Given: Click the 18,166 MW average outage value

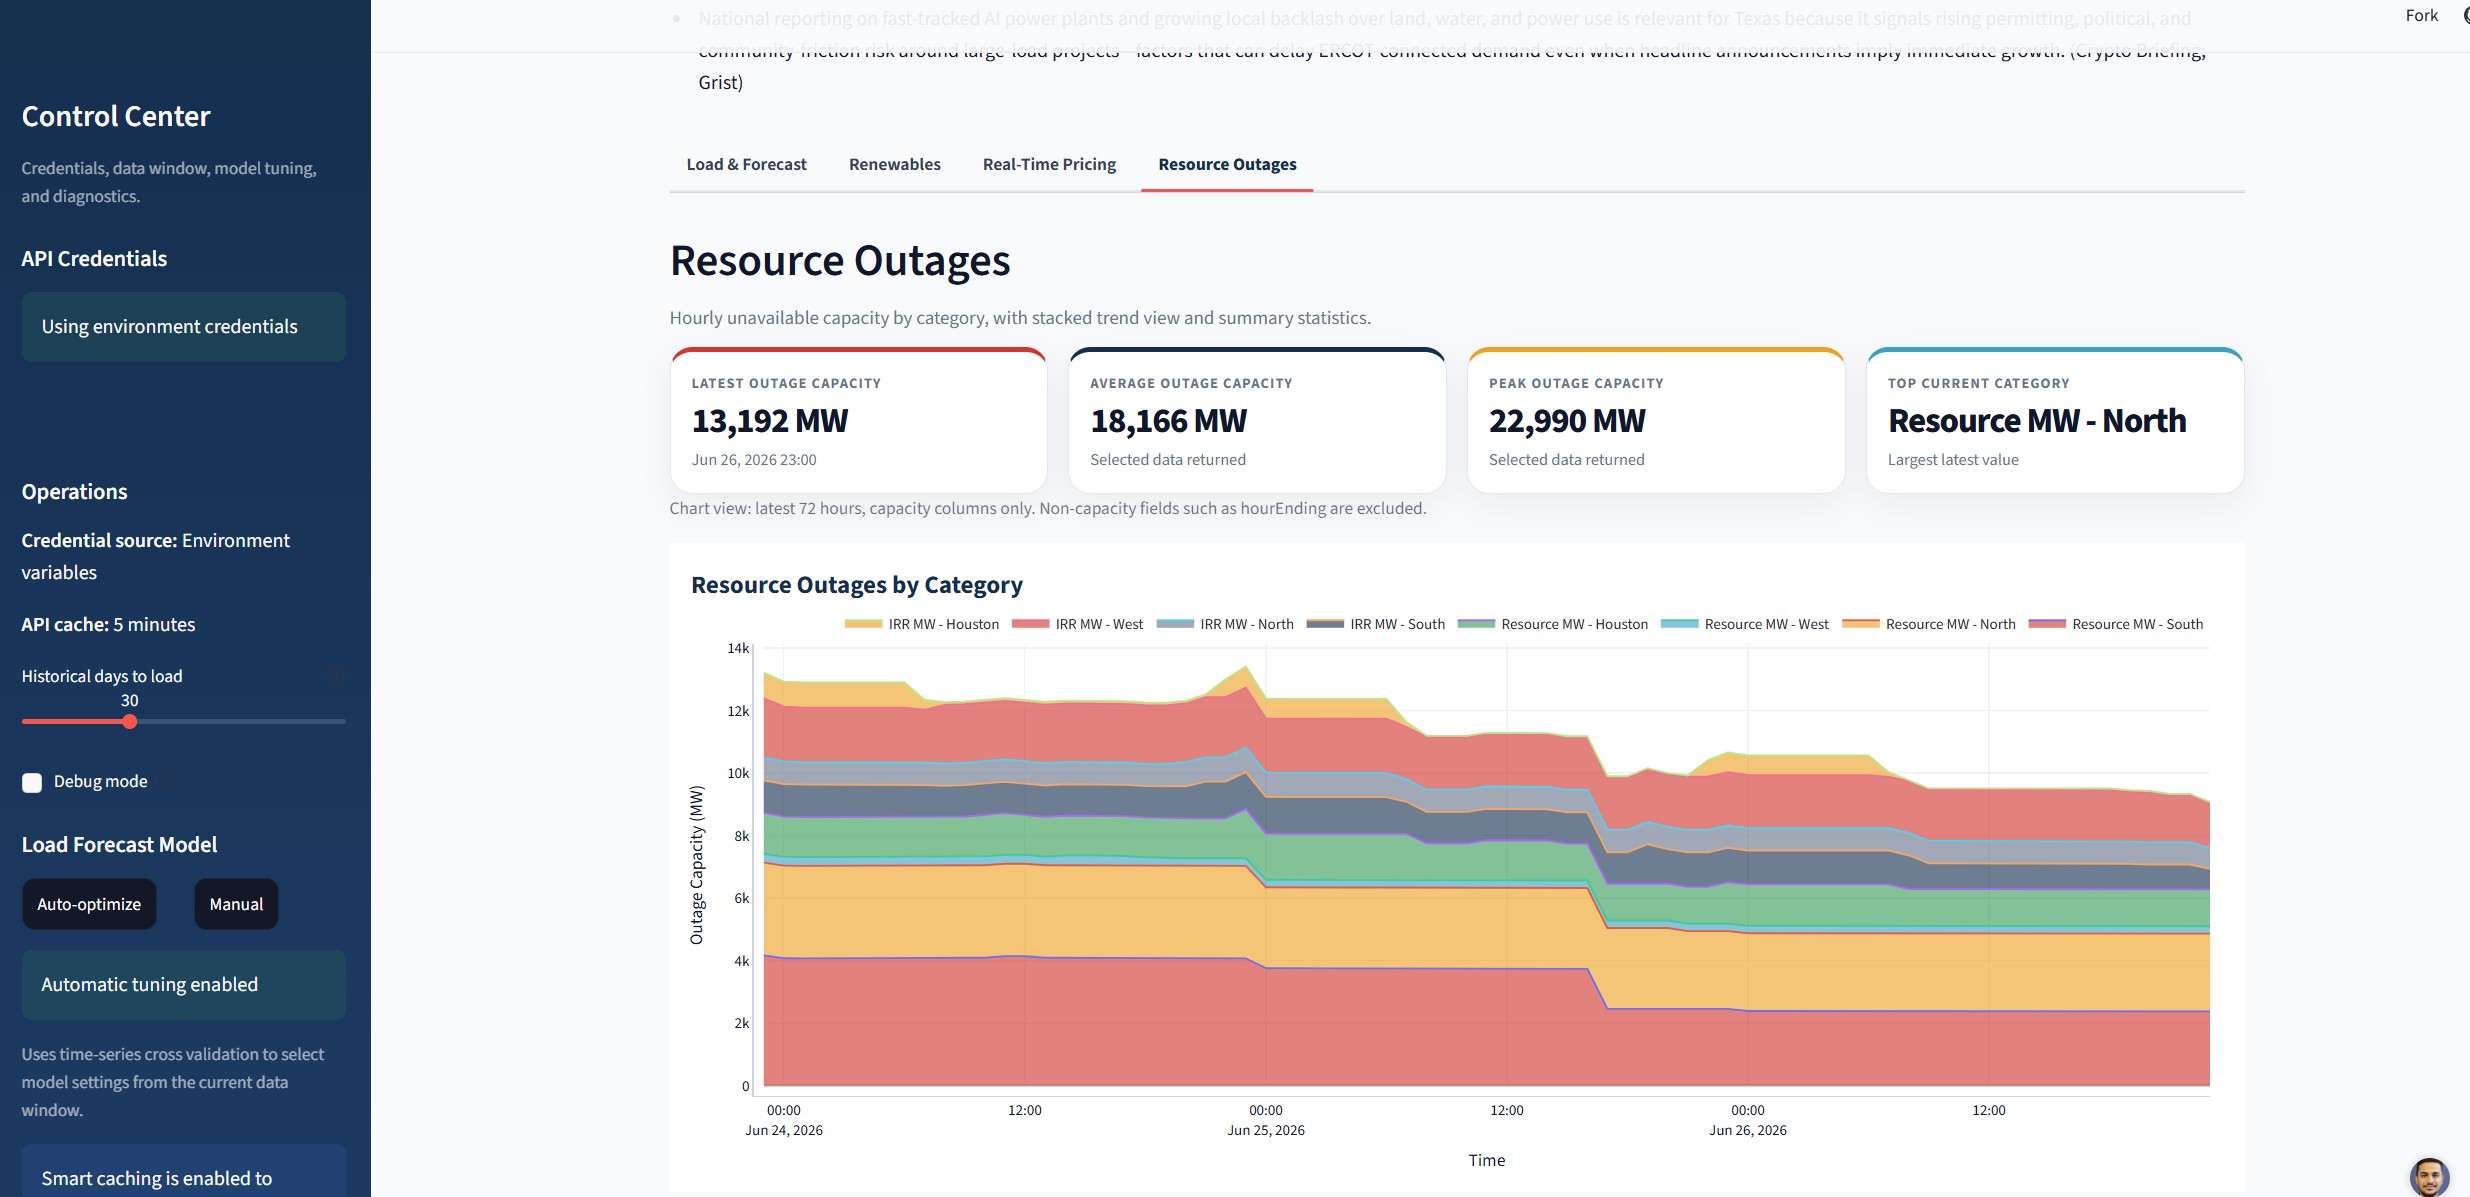Looking at the screenshot, I should 1168,421.
